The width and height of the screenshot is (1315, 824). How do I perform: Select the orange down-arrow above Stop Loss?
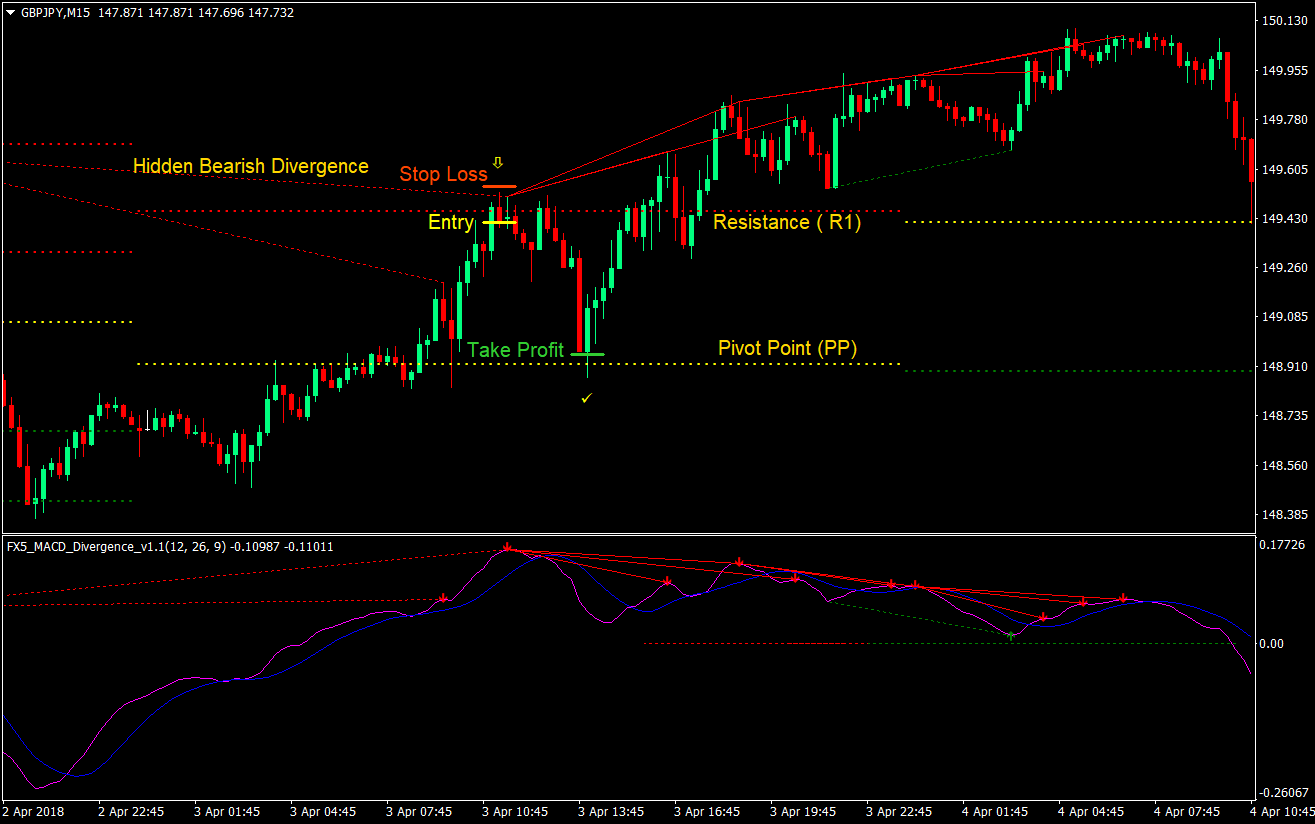coord(496,162)
